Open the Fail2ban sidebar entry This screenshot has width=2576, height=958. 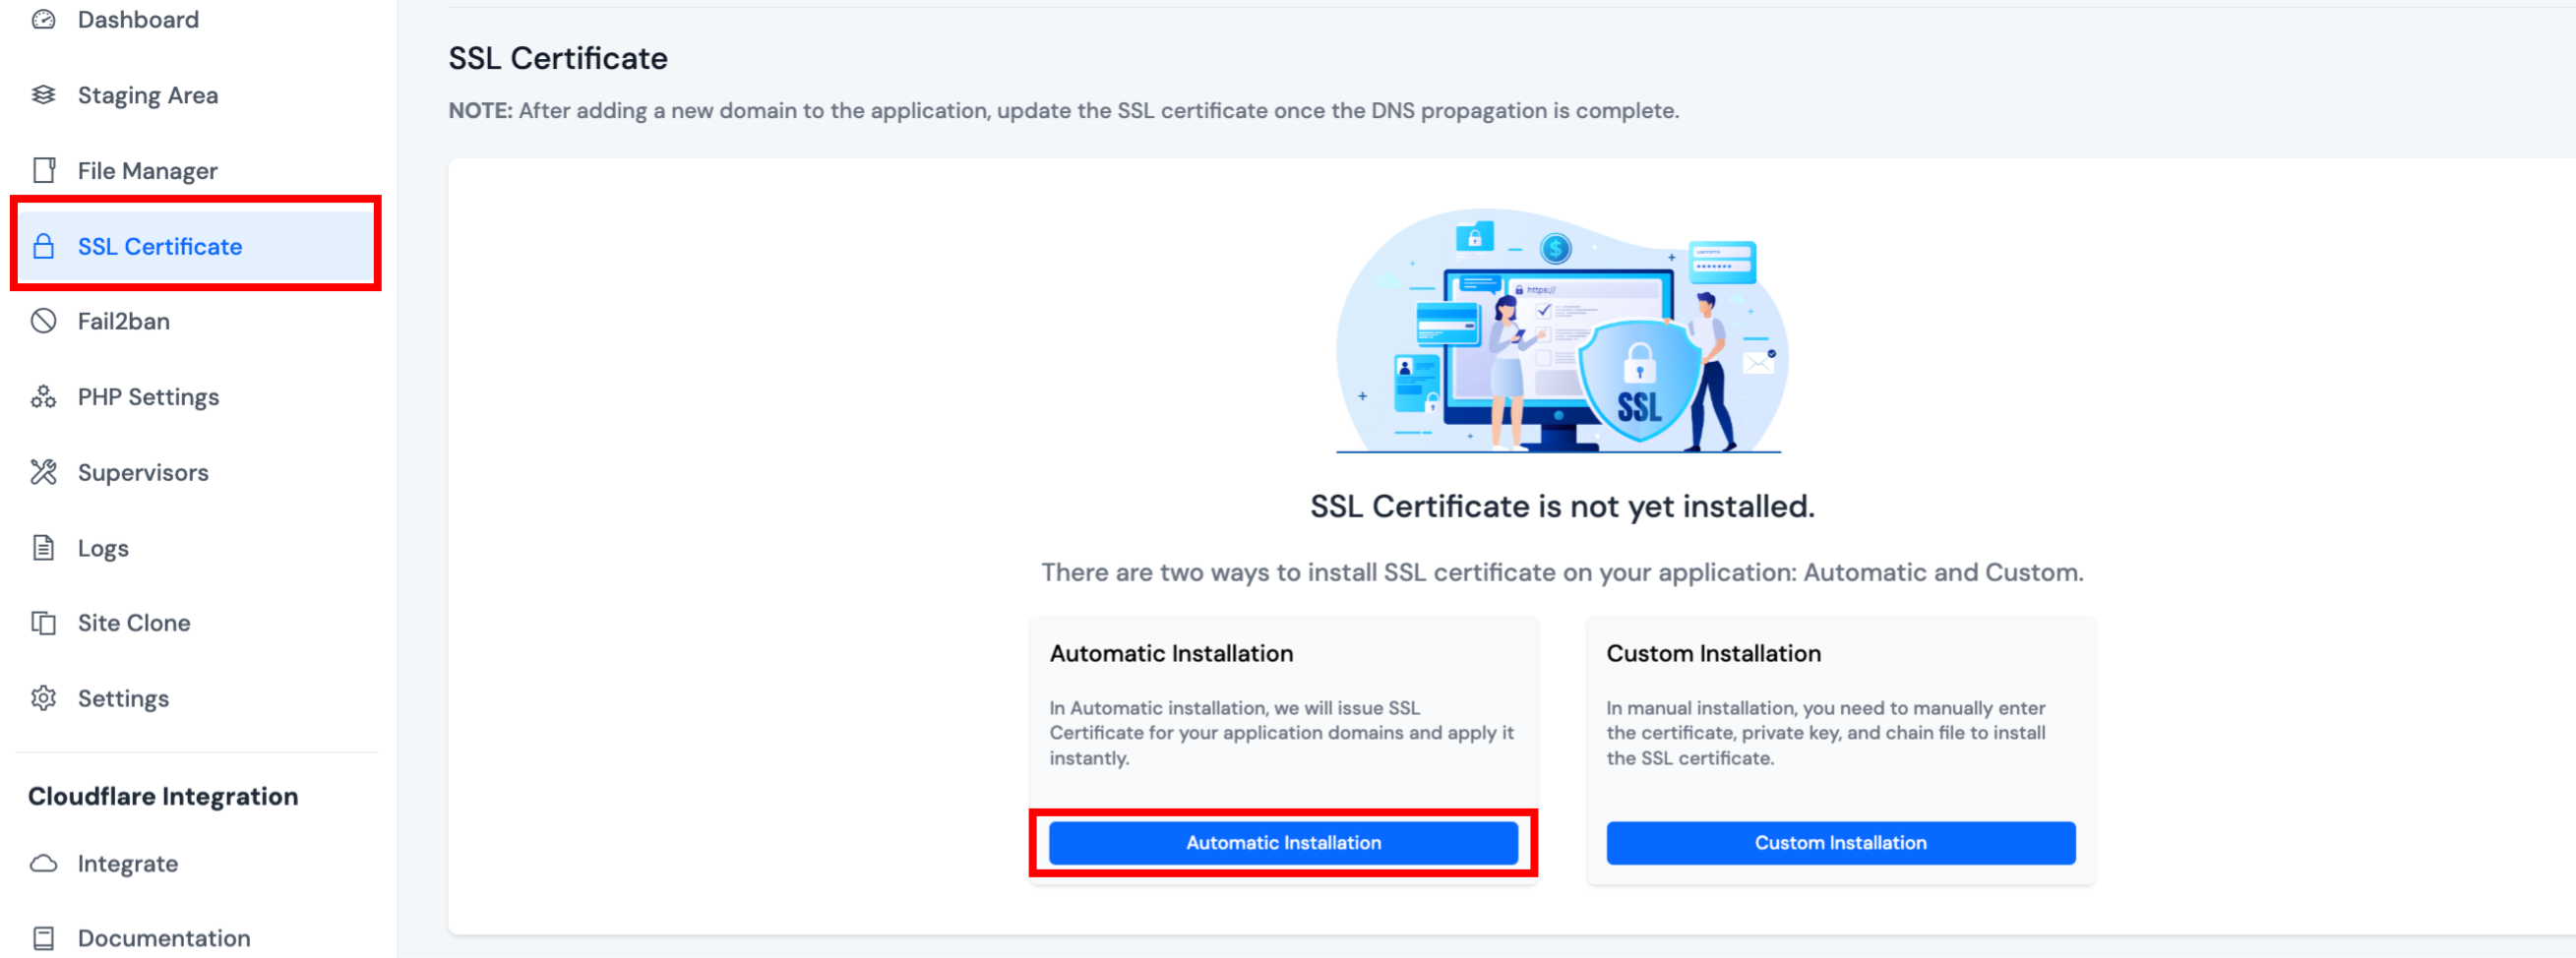point(124,321)
